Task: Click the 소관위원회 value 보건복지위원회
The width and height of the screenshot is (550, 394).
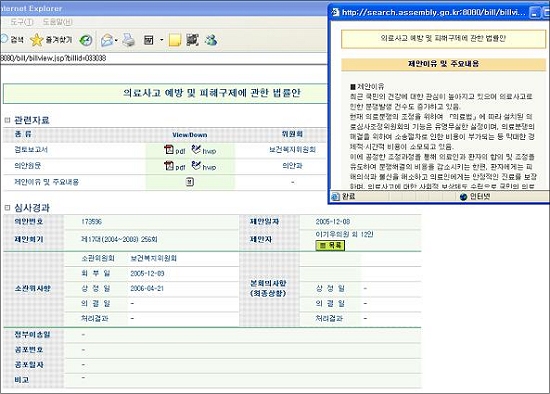Action: (153, 258)
